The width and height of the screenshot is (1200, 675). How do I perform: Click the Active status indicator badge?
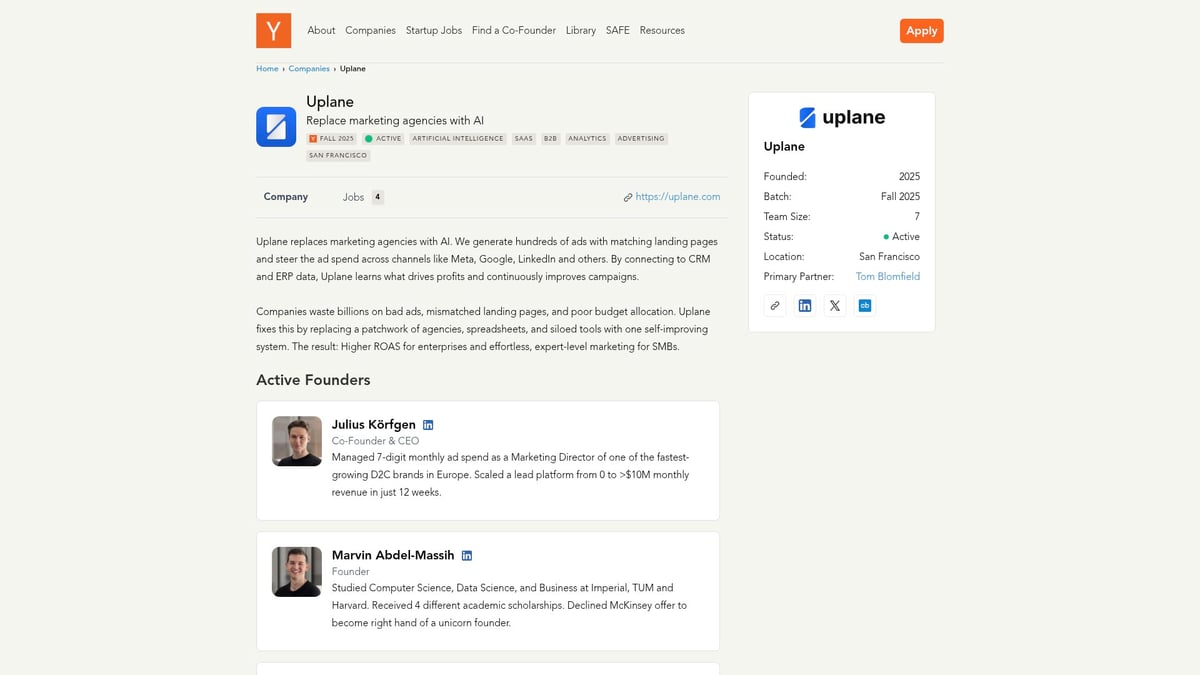click(x=385, y=139)
